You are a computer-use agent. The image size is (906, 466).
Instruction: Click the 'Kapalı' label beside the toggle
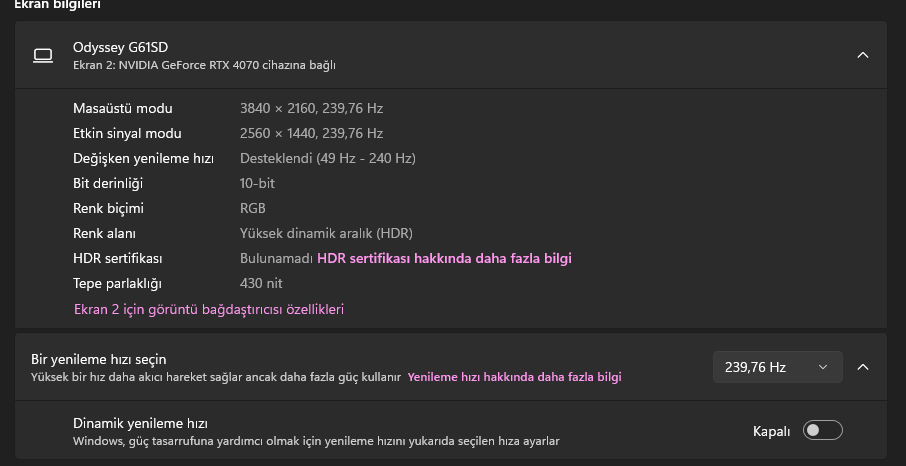coord(771,431)
